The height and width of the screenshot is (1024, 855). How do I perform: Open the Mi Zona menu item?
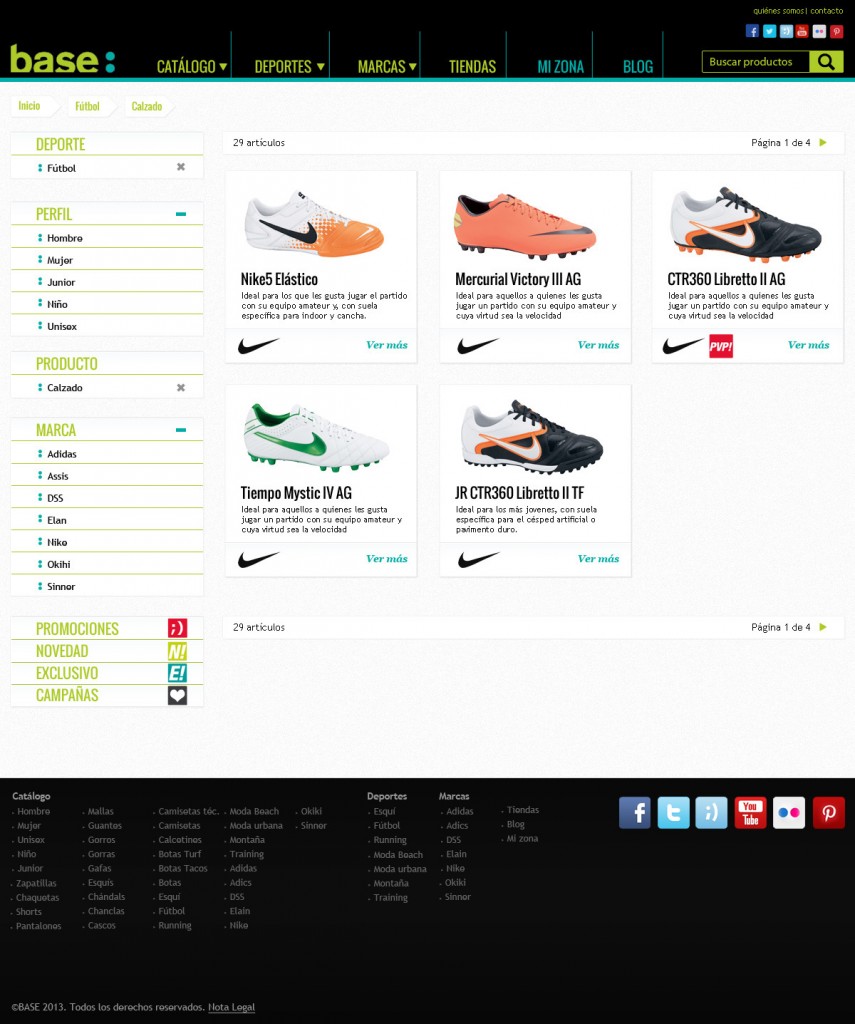tap(560, 67)
